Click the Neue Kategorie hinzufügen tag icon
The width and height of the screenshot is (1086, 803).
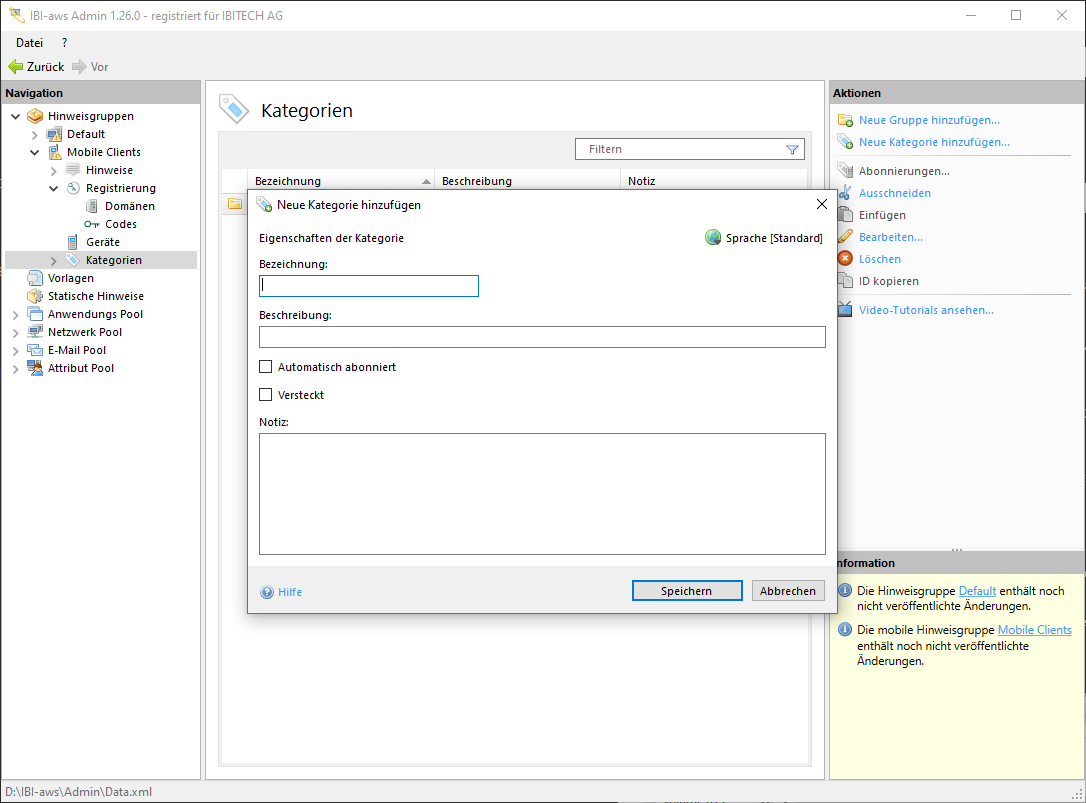click(845, 142)
